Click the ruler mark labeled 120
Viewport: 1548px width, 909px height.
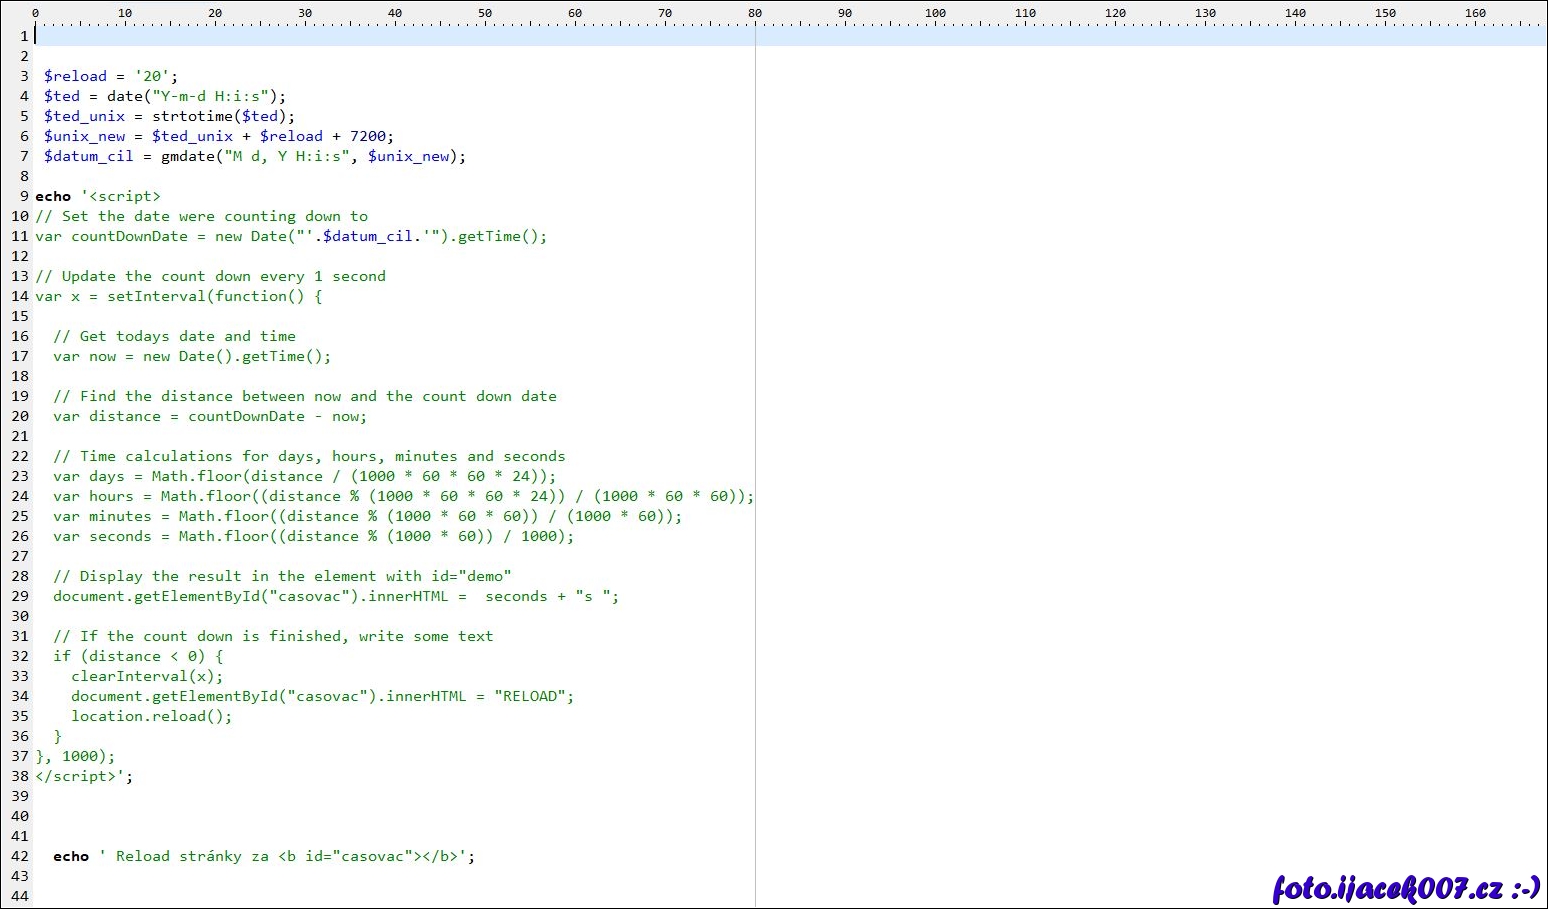(1115, 13)
